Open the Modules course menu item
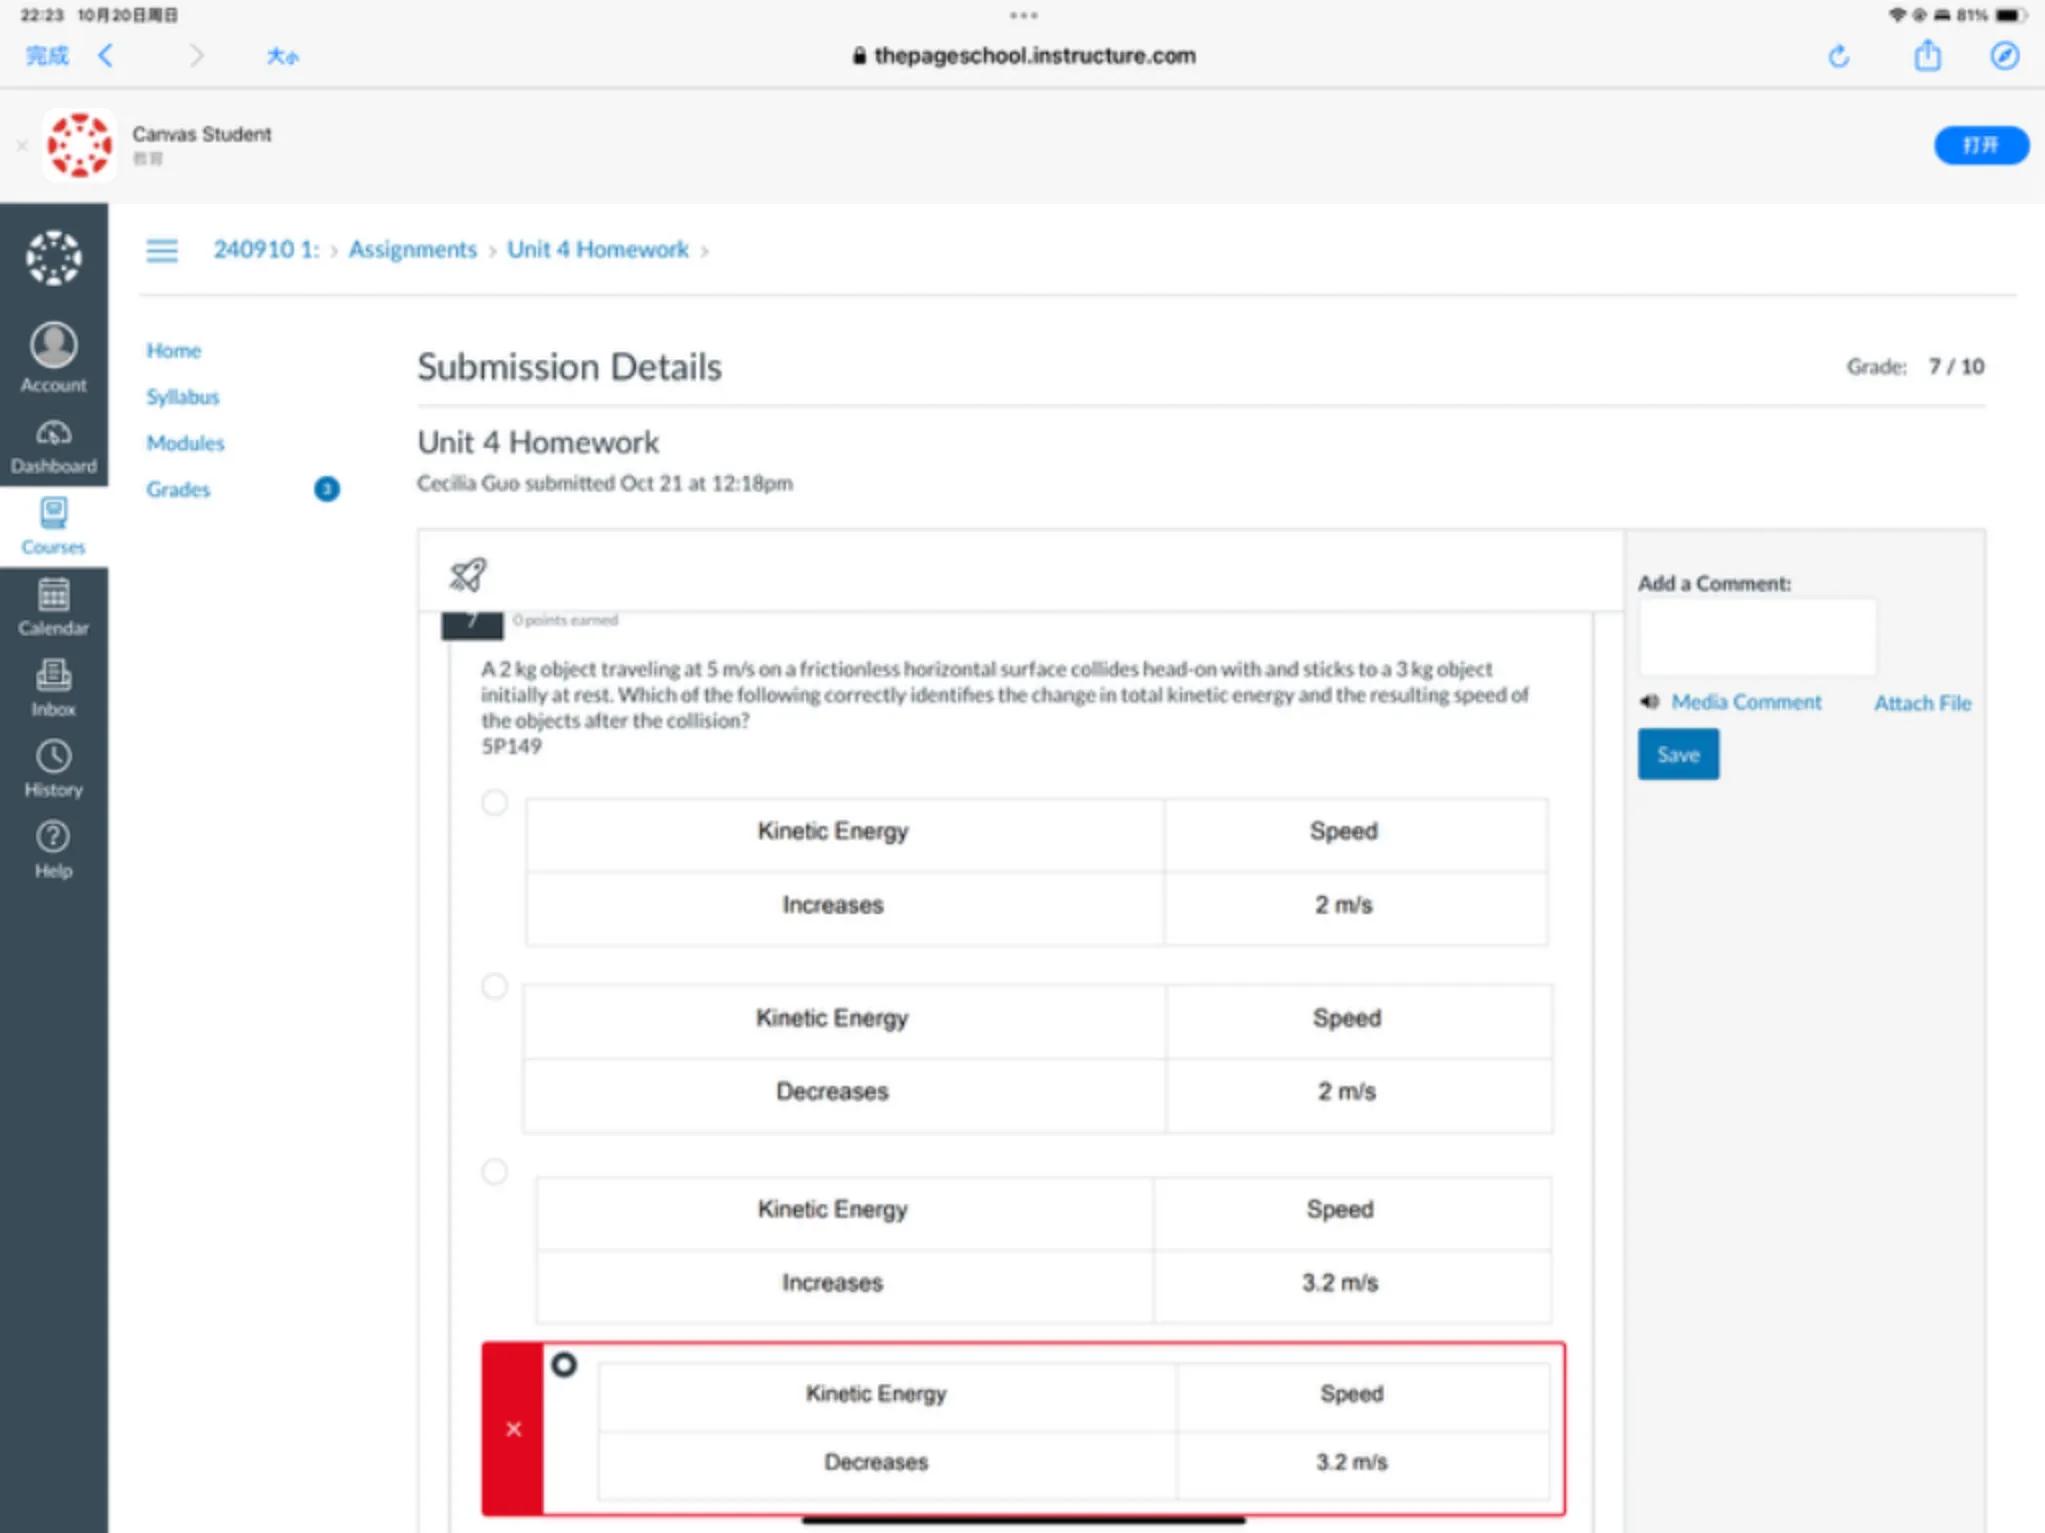Image resolution: width=2045 pixels, height=1533 pixels. pos(185,443)
